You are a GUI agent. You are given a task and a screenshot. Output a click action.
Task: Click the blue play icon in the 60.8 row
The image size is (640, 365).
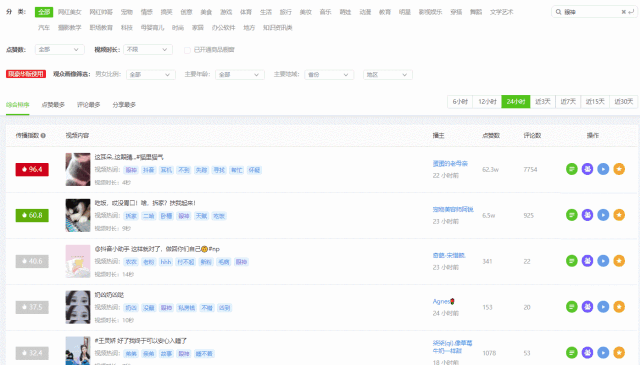(603, 215)
